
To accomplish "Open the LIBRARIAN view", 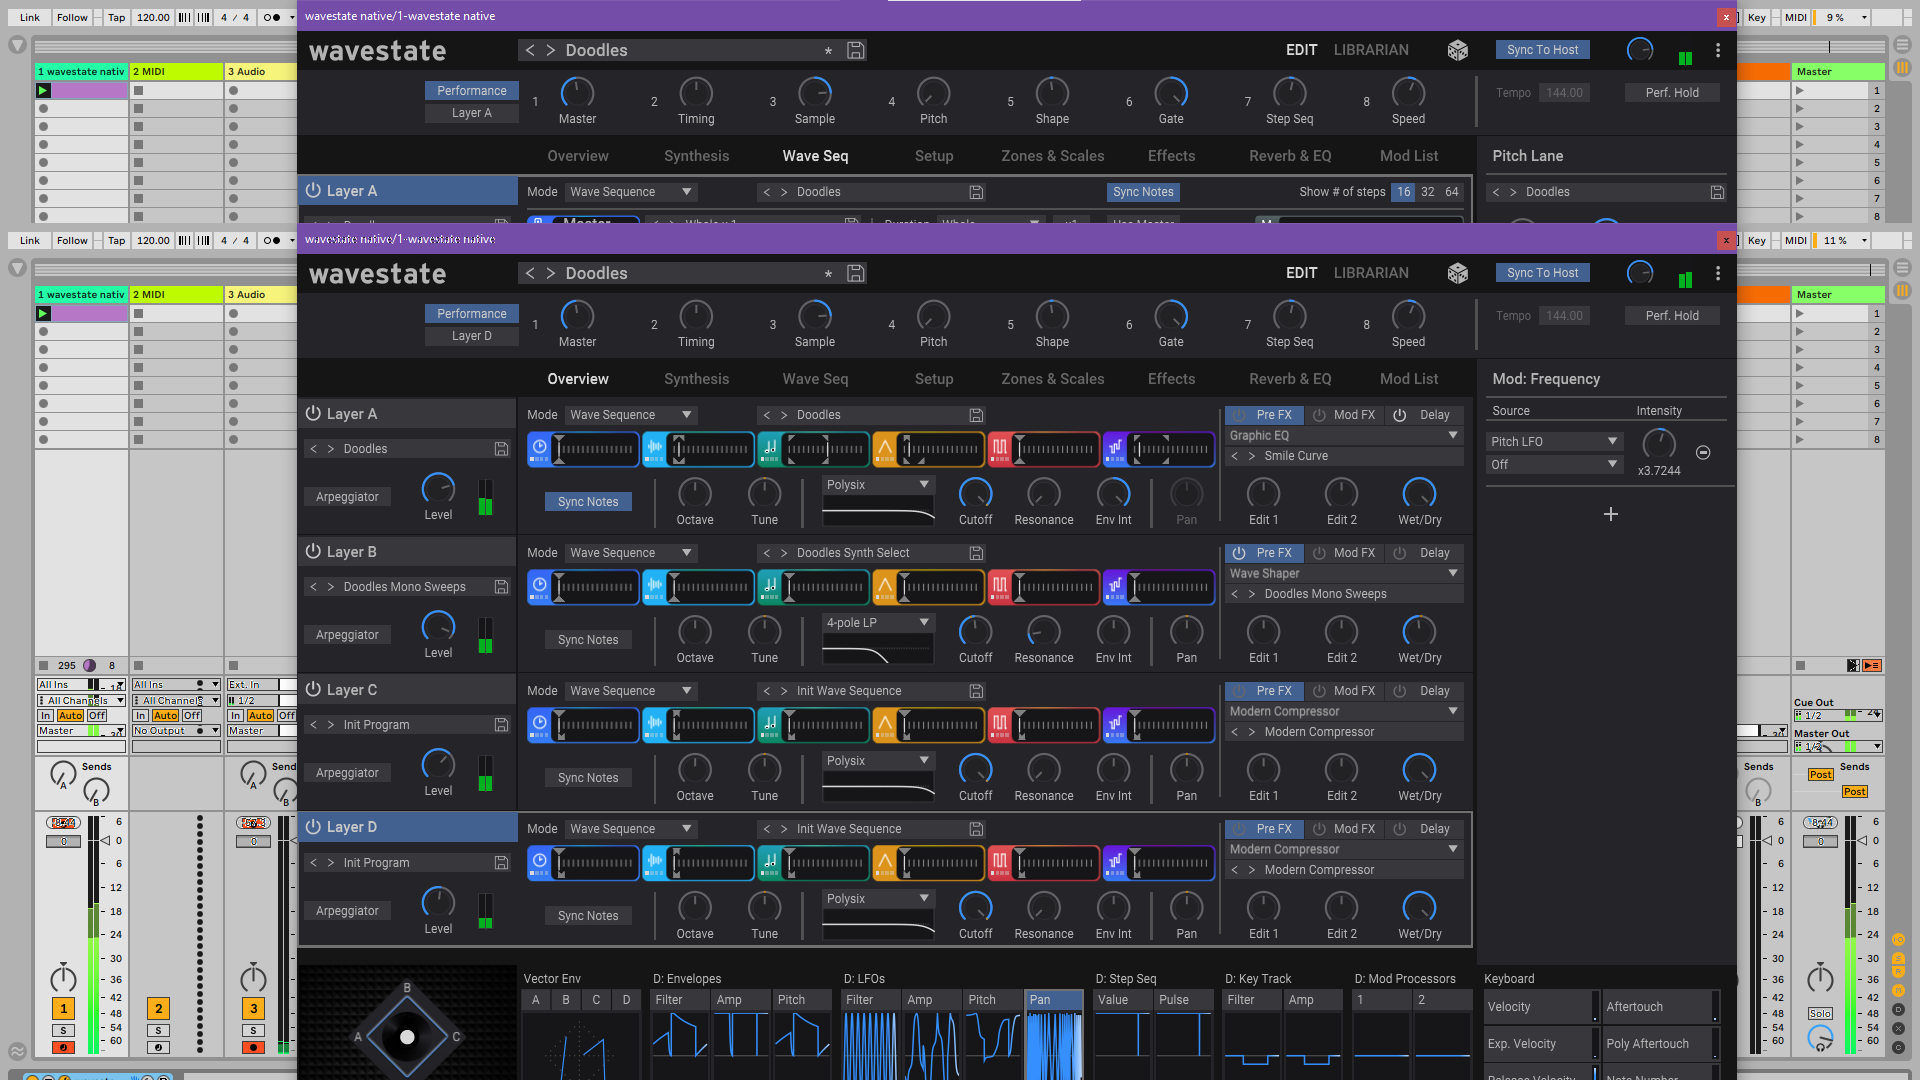I will (1371, 273).
